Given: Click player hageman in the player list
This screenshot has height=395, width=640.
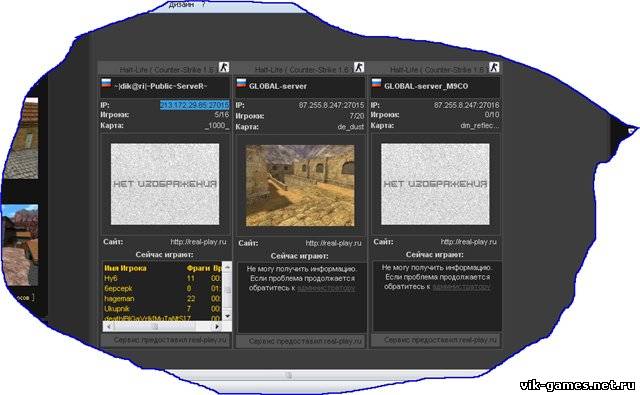Looking at the screenshot, I should (119, 298).
